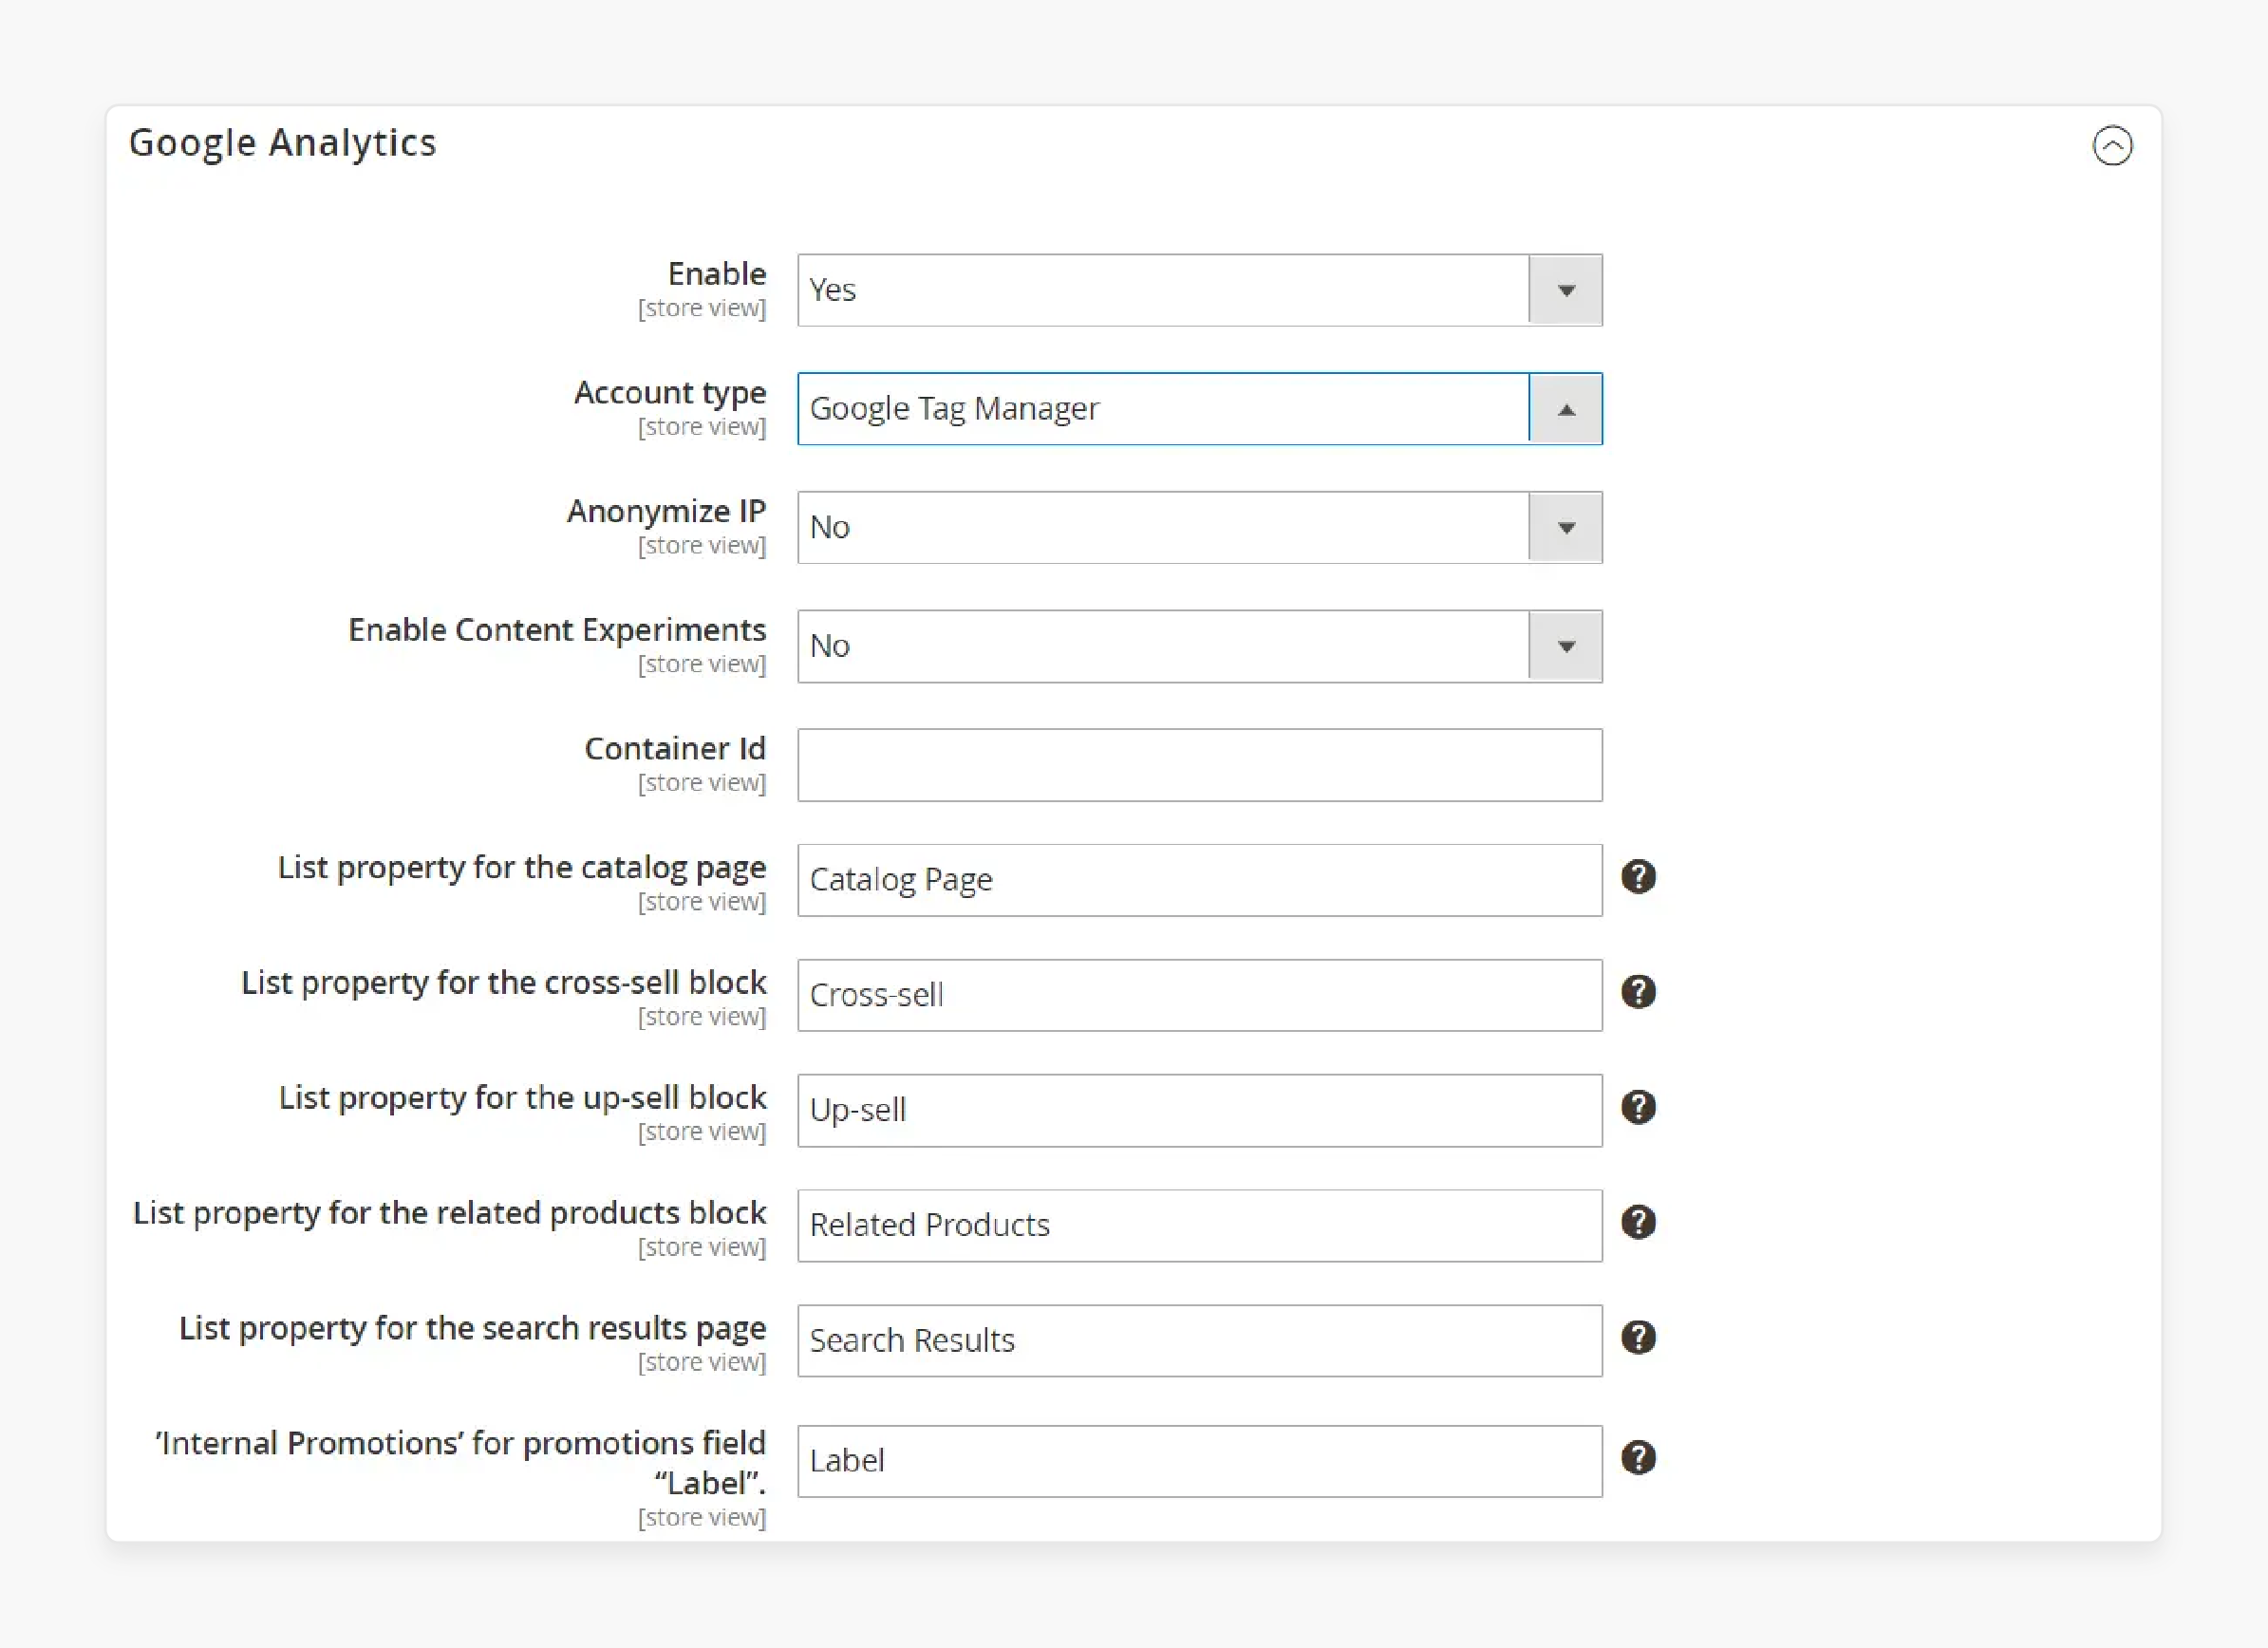Open the Anonymize IP dropdown

pyautogui.click(x=1199, y=527)
